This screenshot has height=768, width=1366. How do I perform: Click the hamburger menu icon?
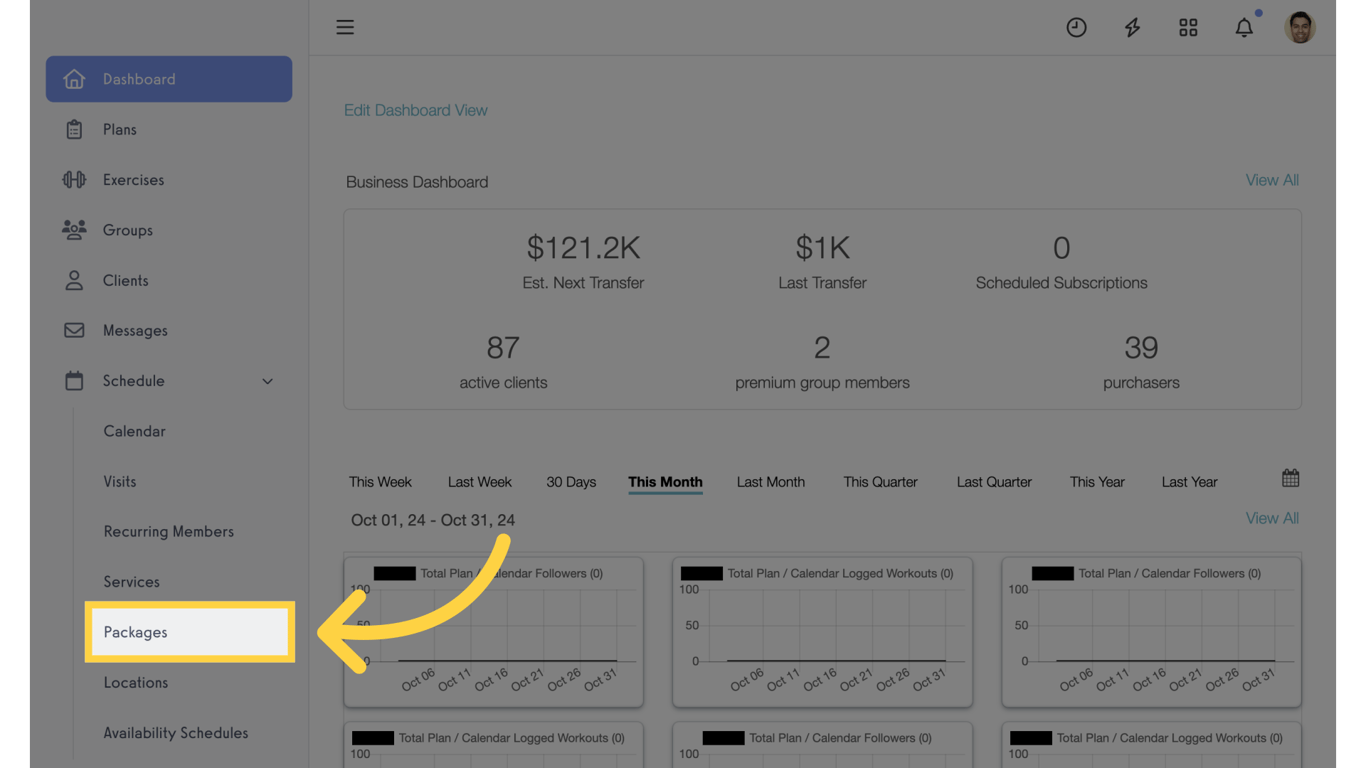click(x=345, y=27)
